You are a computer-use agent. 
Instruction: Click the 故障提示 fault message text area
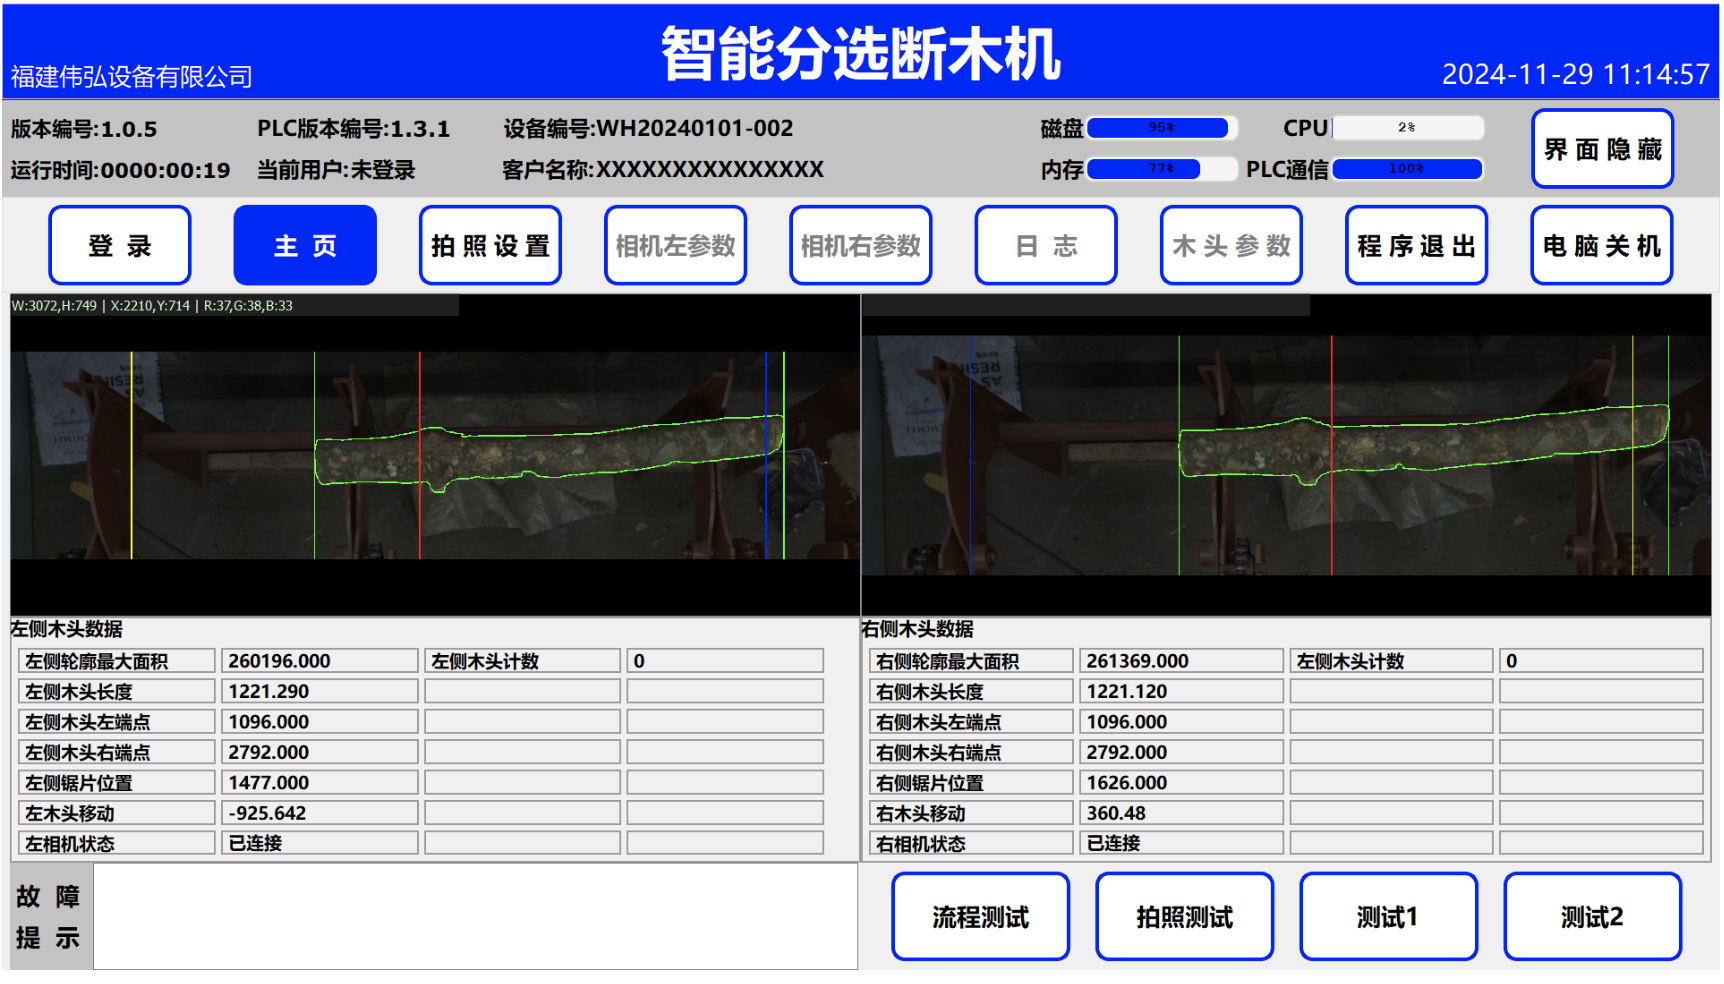click(x=475, y=917)
